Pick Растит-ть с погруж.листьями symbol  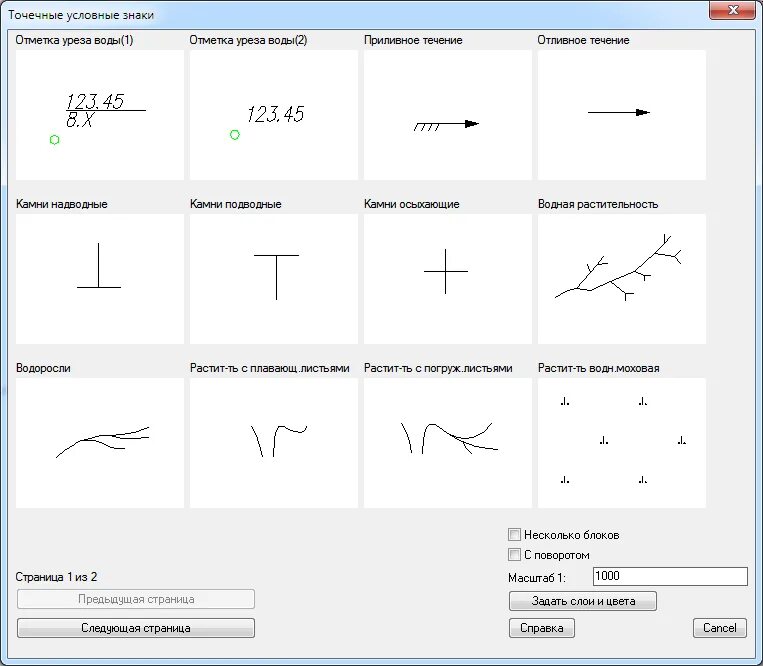(x=448, y=443)
